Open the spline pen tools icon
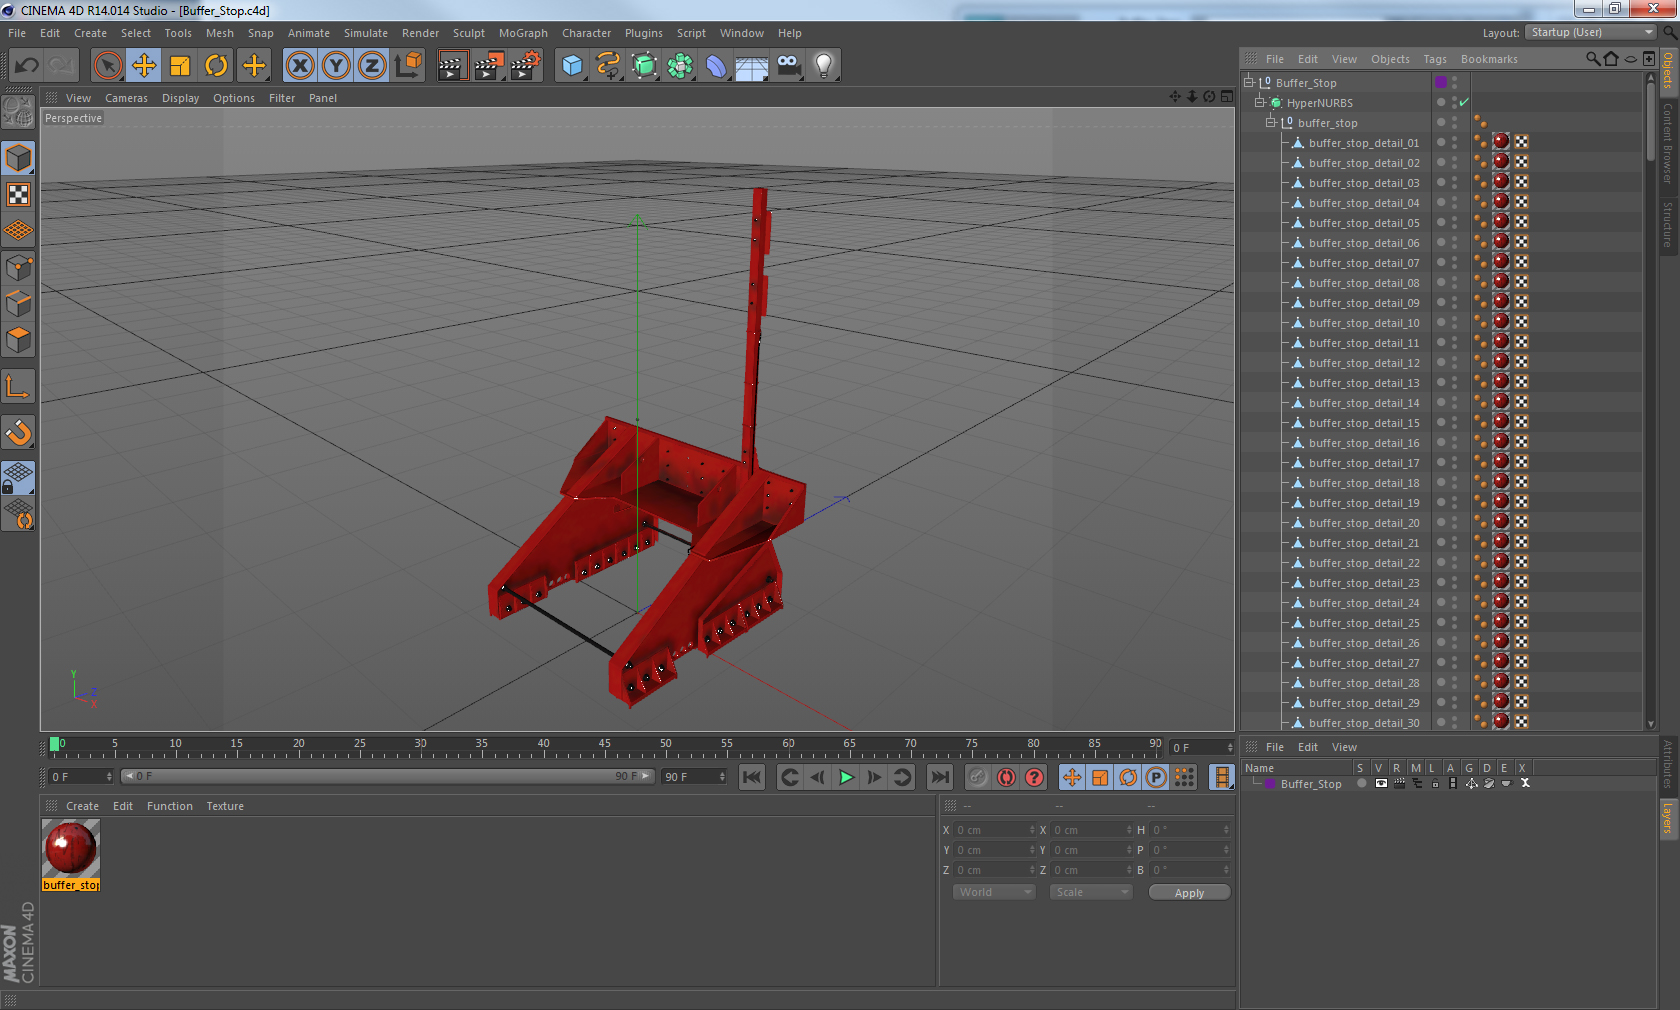 click(608, 66)
